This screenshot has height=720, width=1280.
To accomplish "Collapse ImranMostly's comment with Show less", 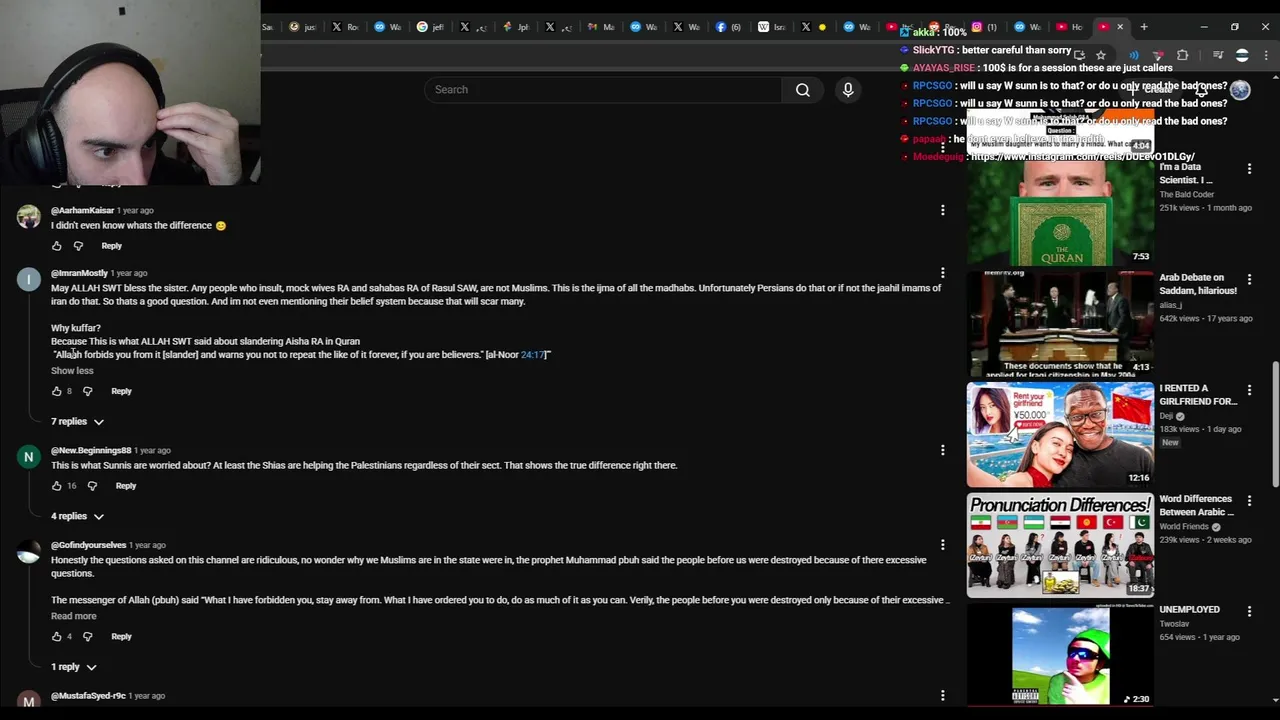I will [x=72, y=371].
